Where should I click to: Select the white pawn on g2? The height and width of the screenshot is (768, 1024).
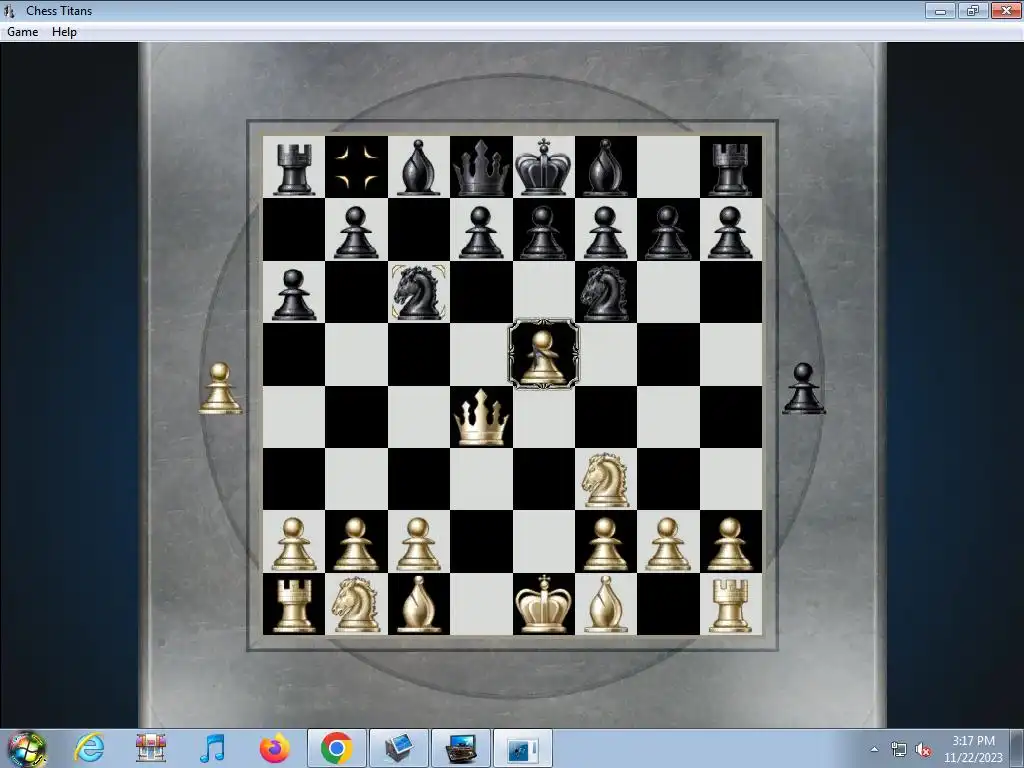[667, 544]
